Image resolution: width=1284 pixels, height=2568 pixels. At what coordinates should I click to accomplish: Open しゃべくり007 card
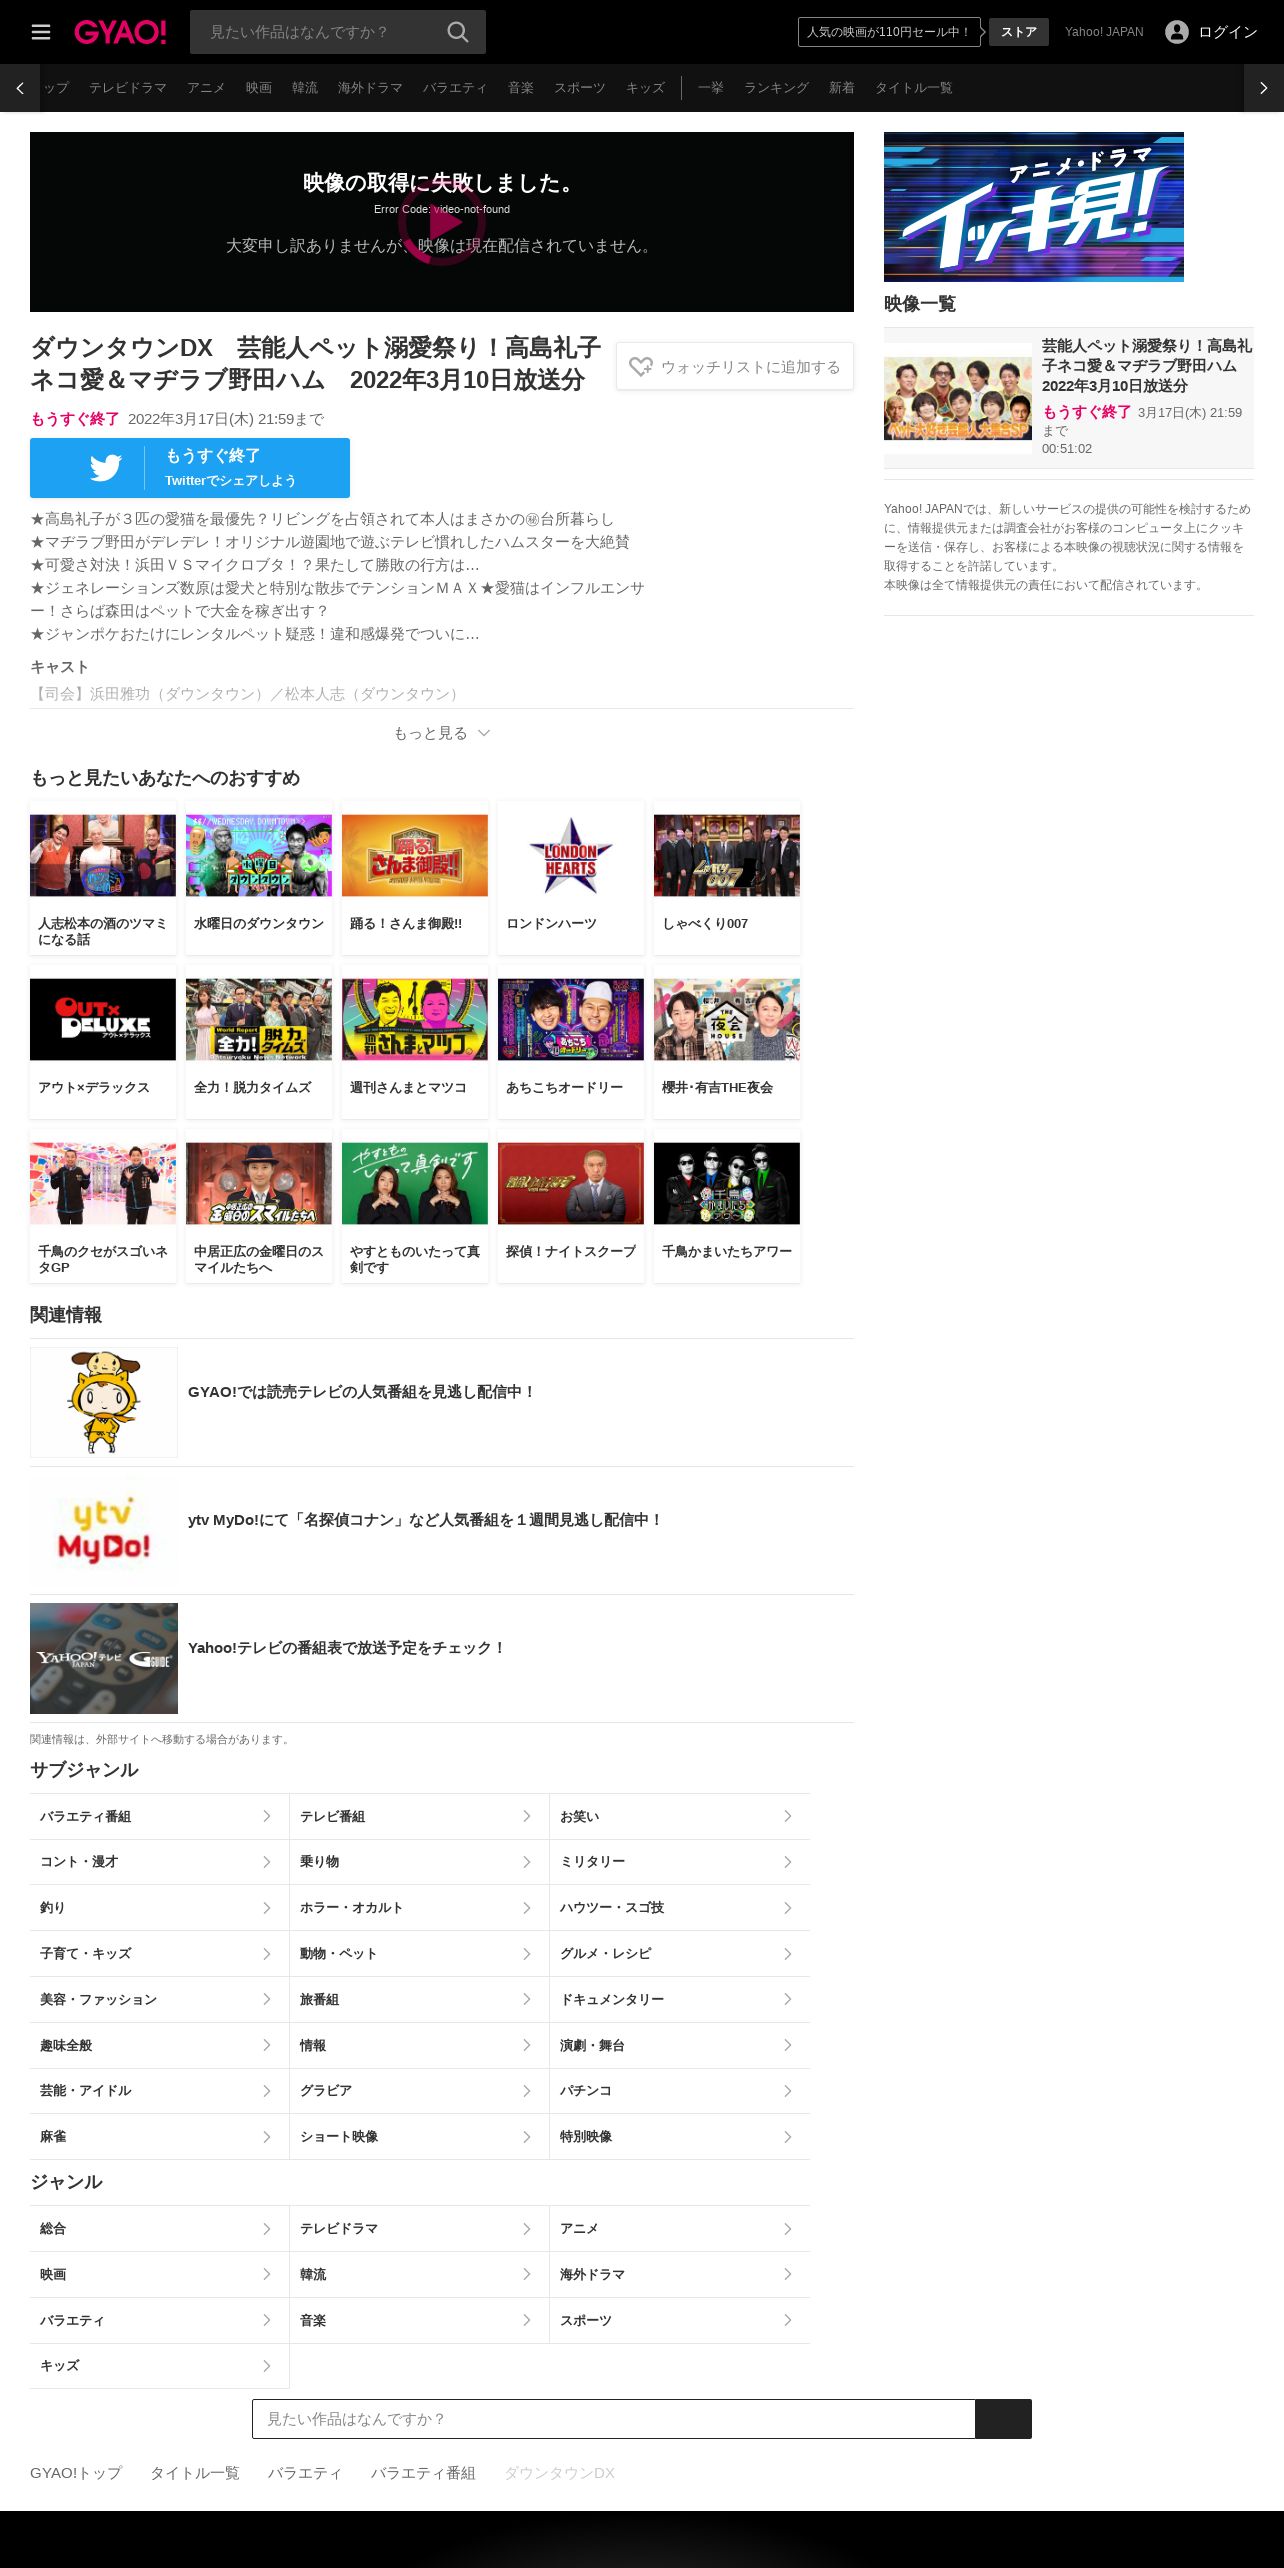coord(727,878)
